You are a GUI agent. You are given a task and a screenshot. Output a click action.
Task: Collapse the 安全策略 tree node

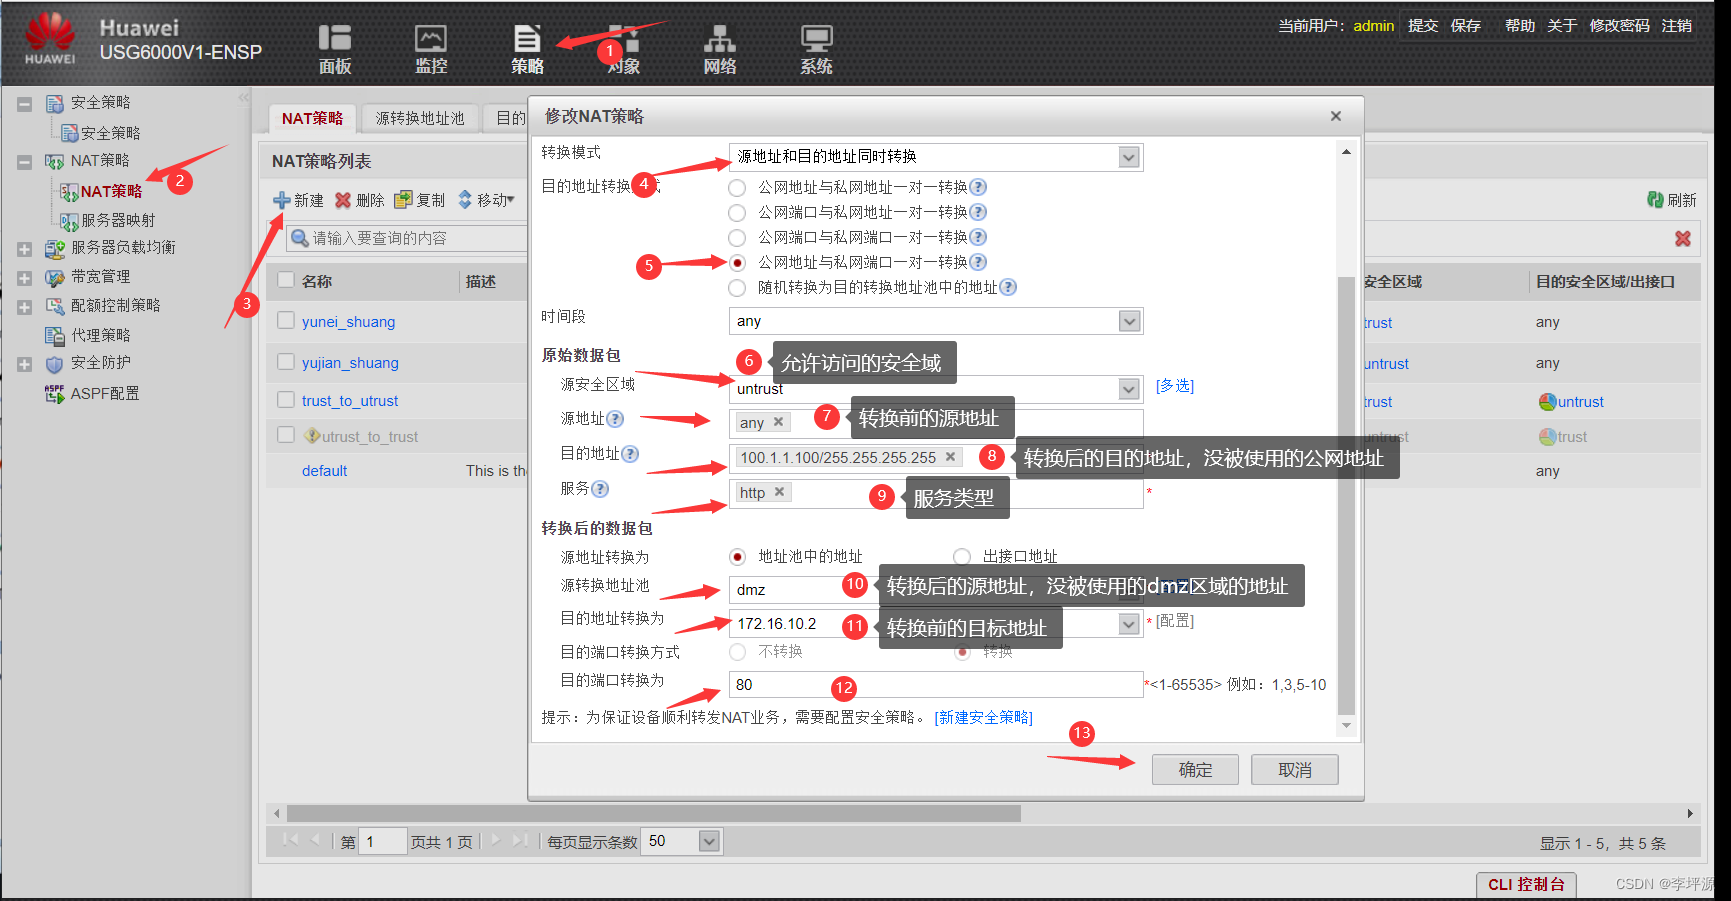pyautogui.click(x=25, y=104)
